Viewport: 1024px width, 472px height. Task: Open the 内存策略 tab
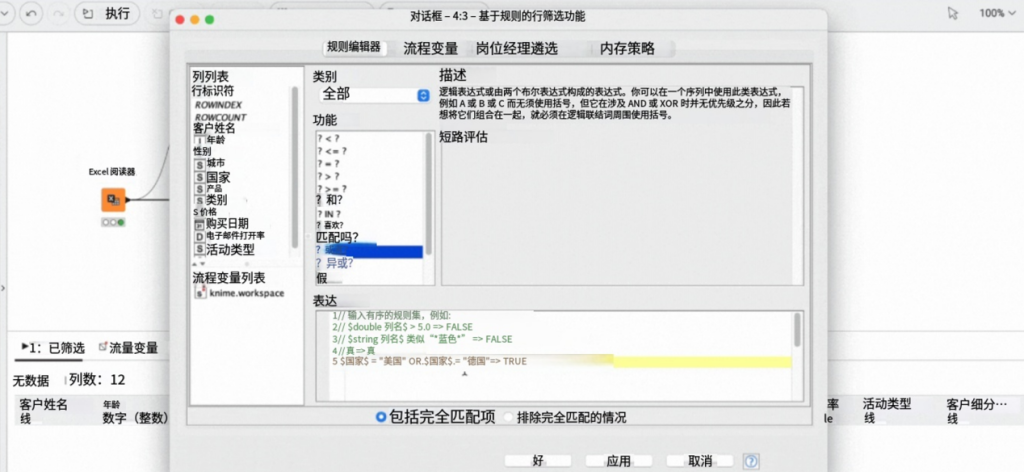[x=627, y=48]
